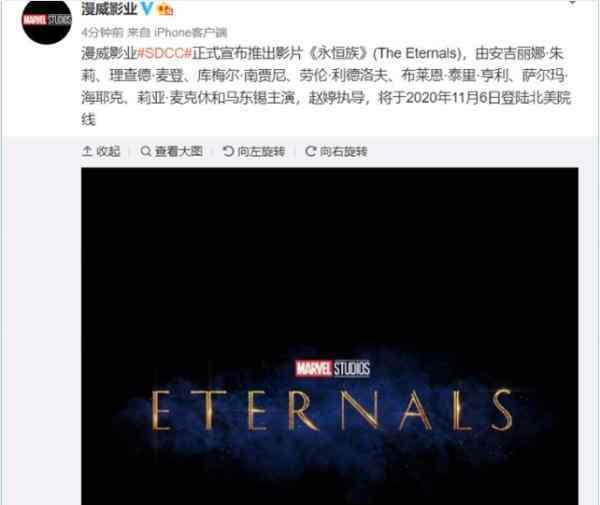
Task: Click the 4分钟前 timestamp
Action: coord(102,33)
